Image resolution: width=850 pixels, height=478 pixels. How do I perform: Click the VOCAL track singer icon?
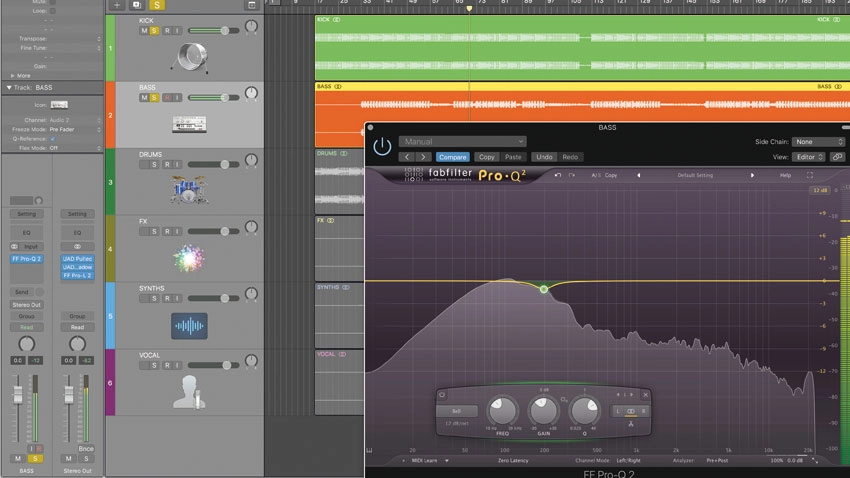tap(189, 392)
